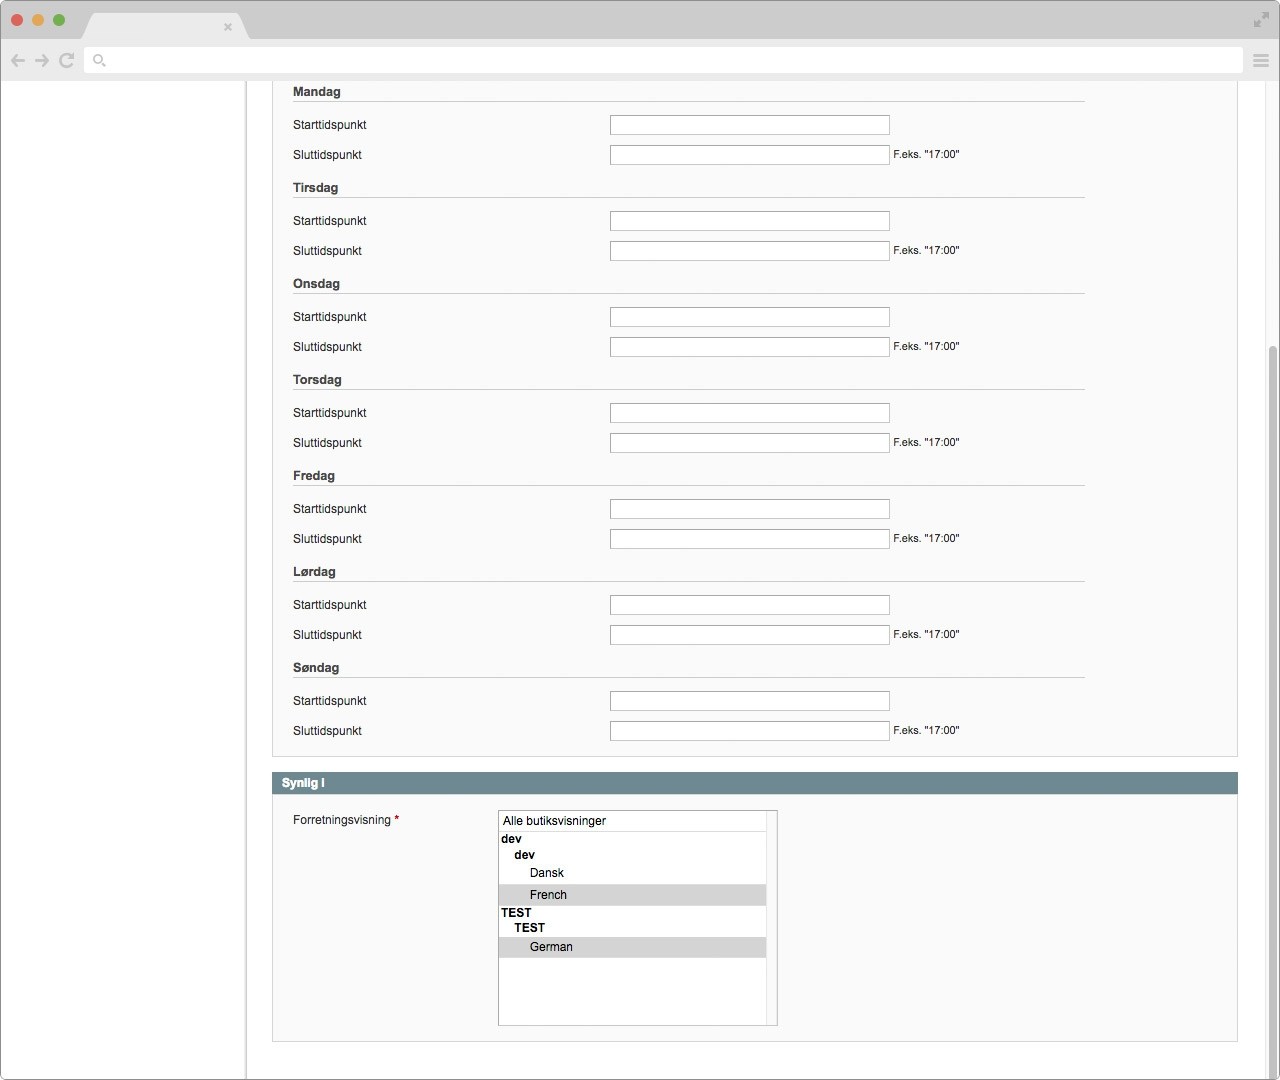Focus the Lørdag Starttidspunkt input
The height and width of the screenshot is (1080, 1280).
click(749, 605)
